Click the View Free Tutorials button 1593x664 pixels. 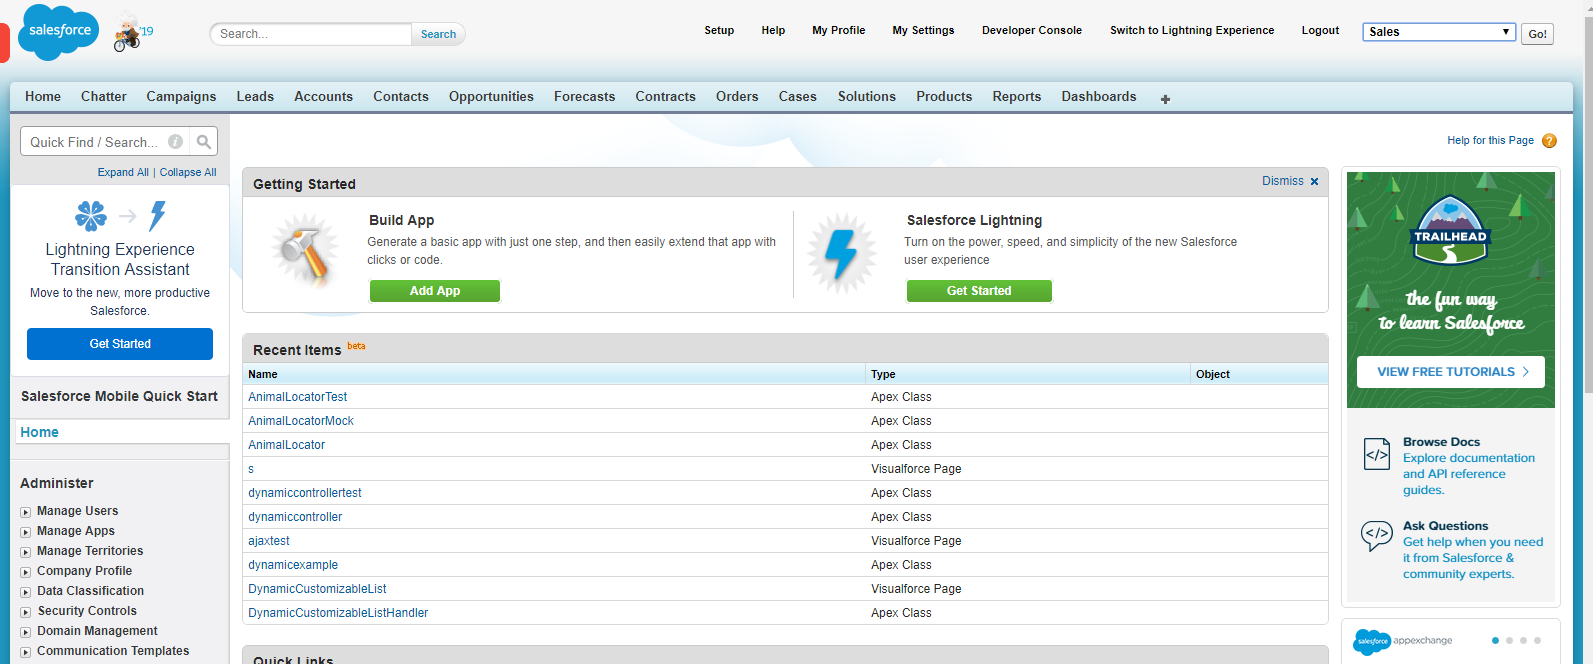[x=1451, y=372]
